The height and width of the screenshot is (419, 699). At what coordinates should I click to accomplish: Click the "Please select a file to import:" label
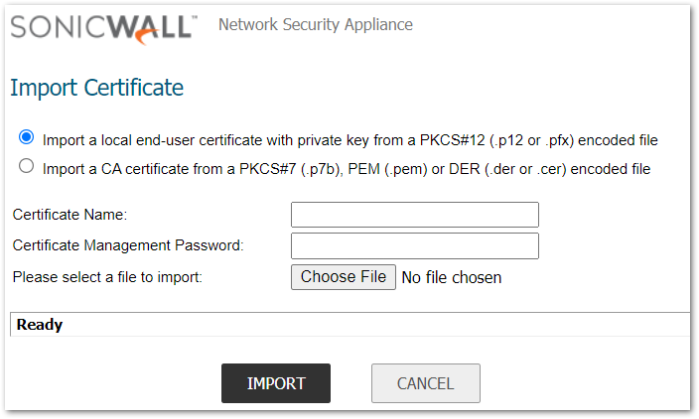point(107,277)
